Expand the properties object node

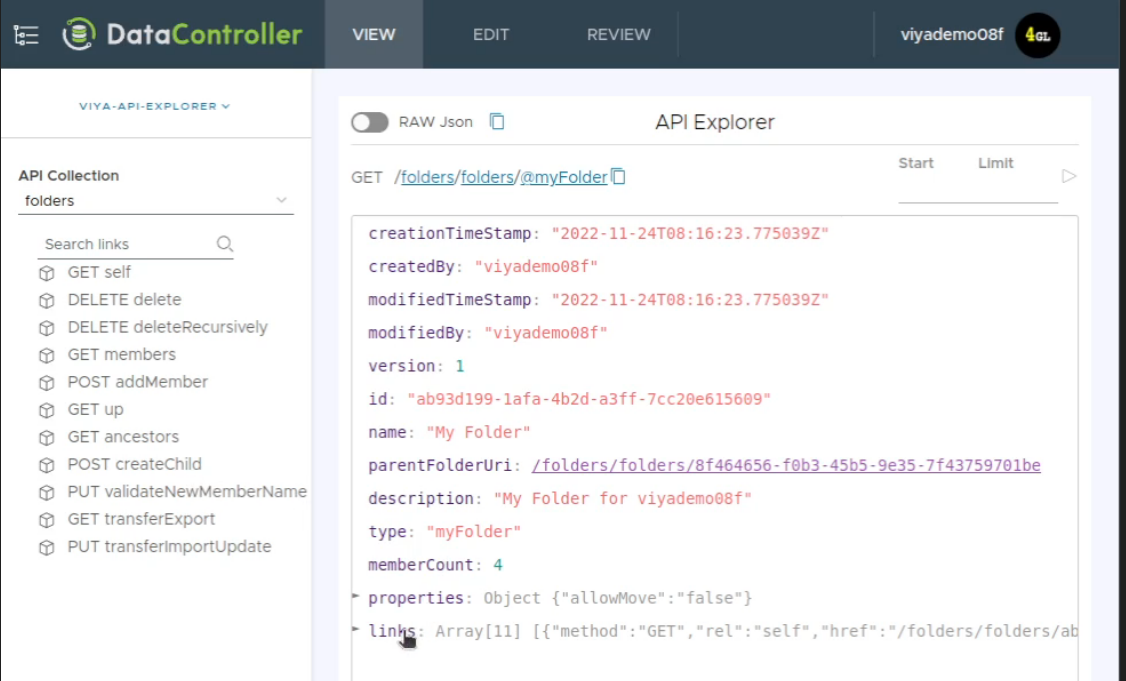pyautogui.click(x=356, y=597)
